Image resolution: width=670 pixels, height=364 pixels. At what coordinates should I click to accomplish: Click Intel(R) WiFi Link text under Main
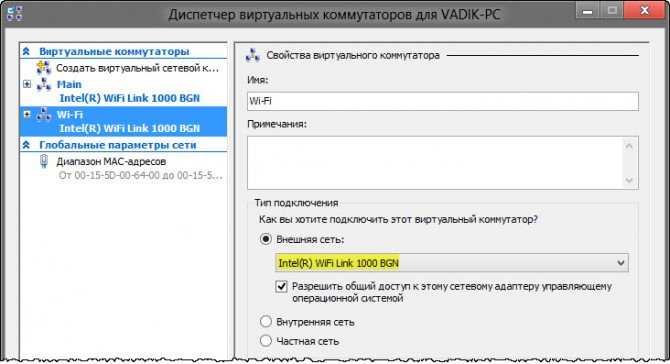coord(129,98)
